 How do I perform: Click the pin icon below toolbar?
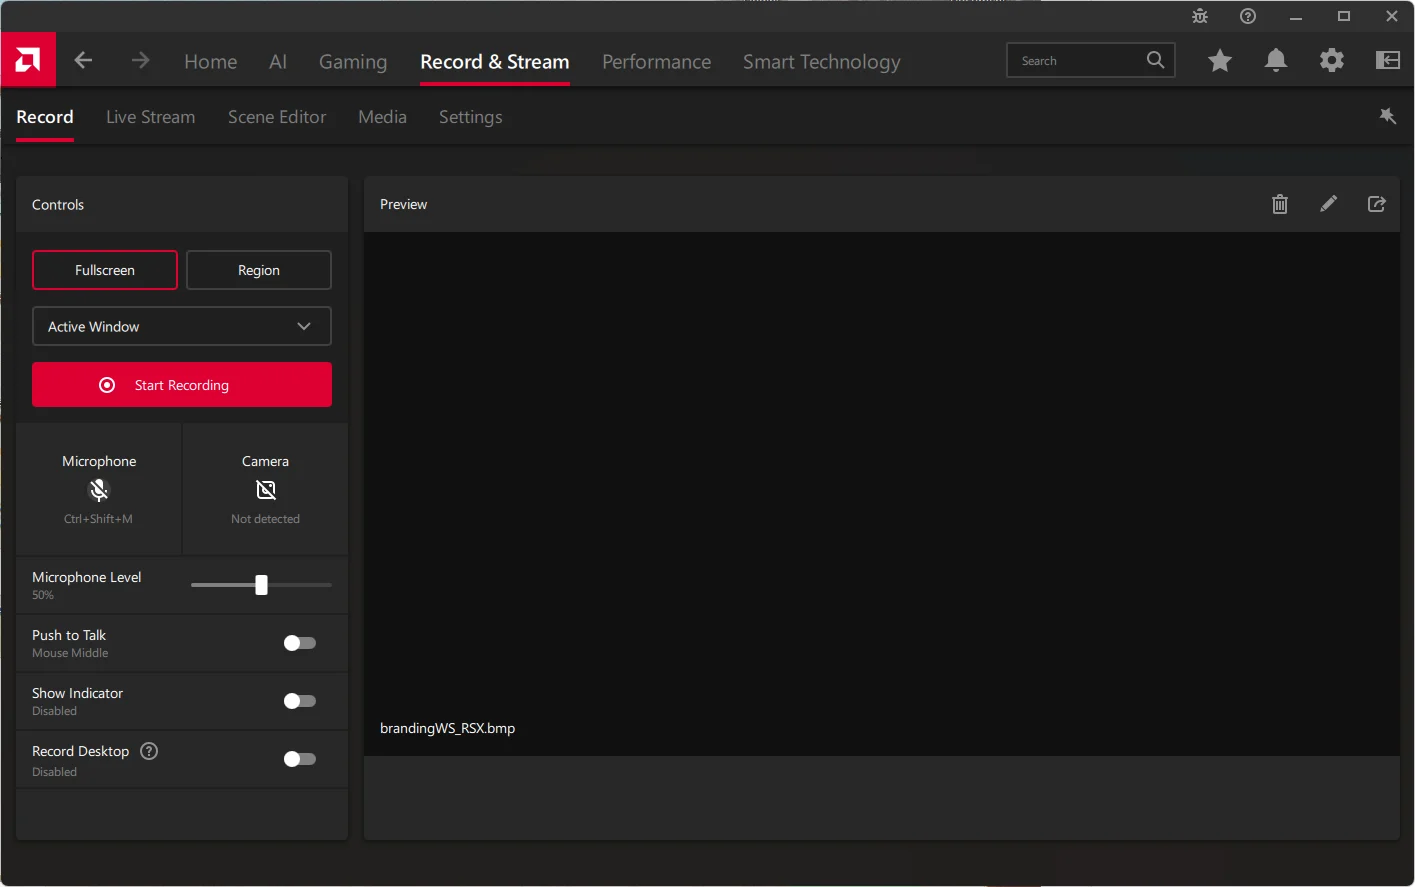pyautogui.click(x=1387, y=116)
